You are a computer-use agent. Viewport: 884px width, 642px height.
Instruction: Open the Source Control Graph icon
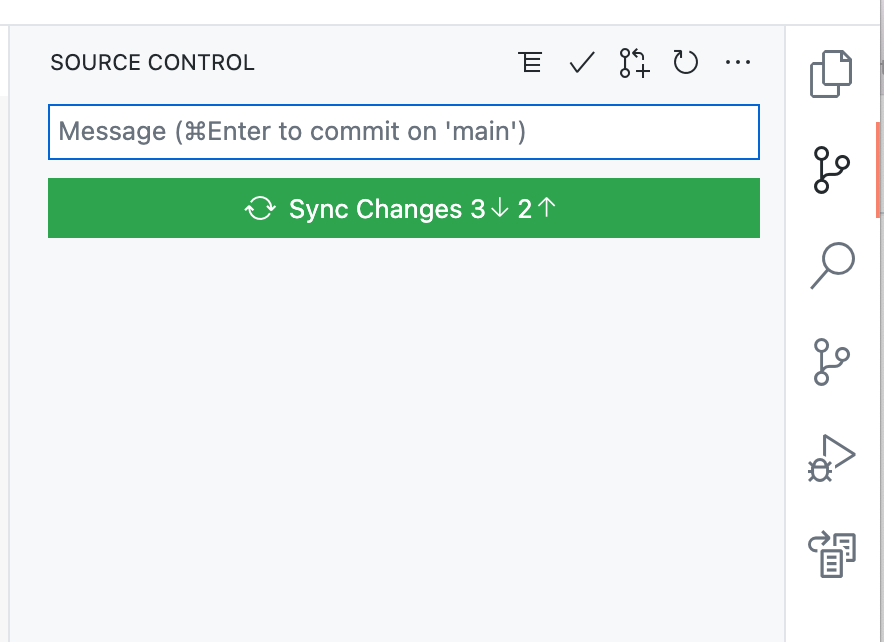tap(830, 362)
